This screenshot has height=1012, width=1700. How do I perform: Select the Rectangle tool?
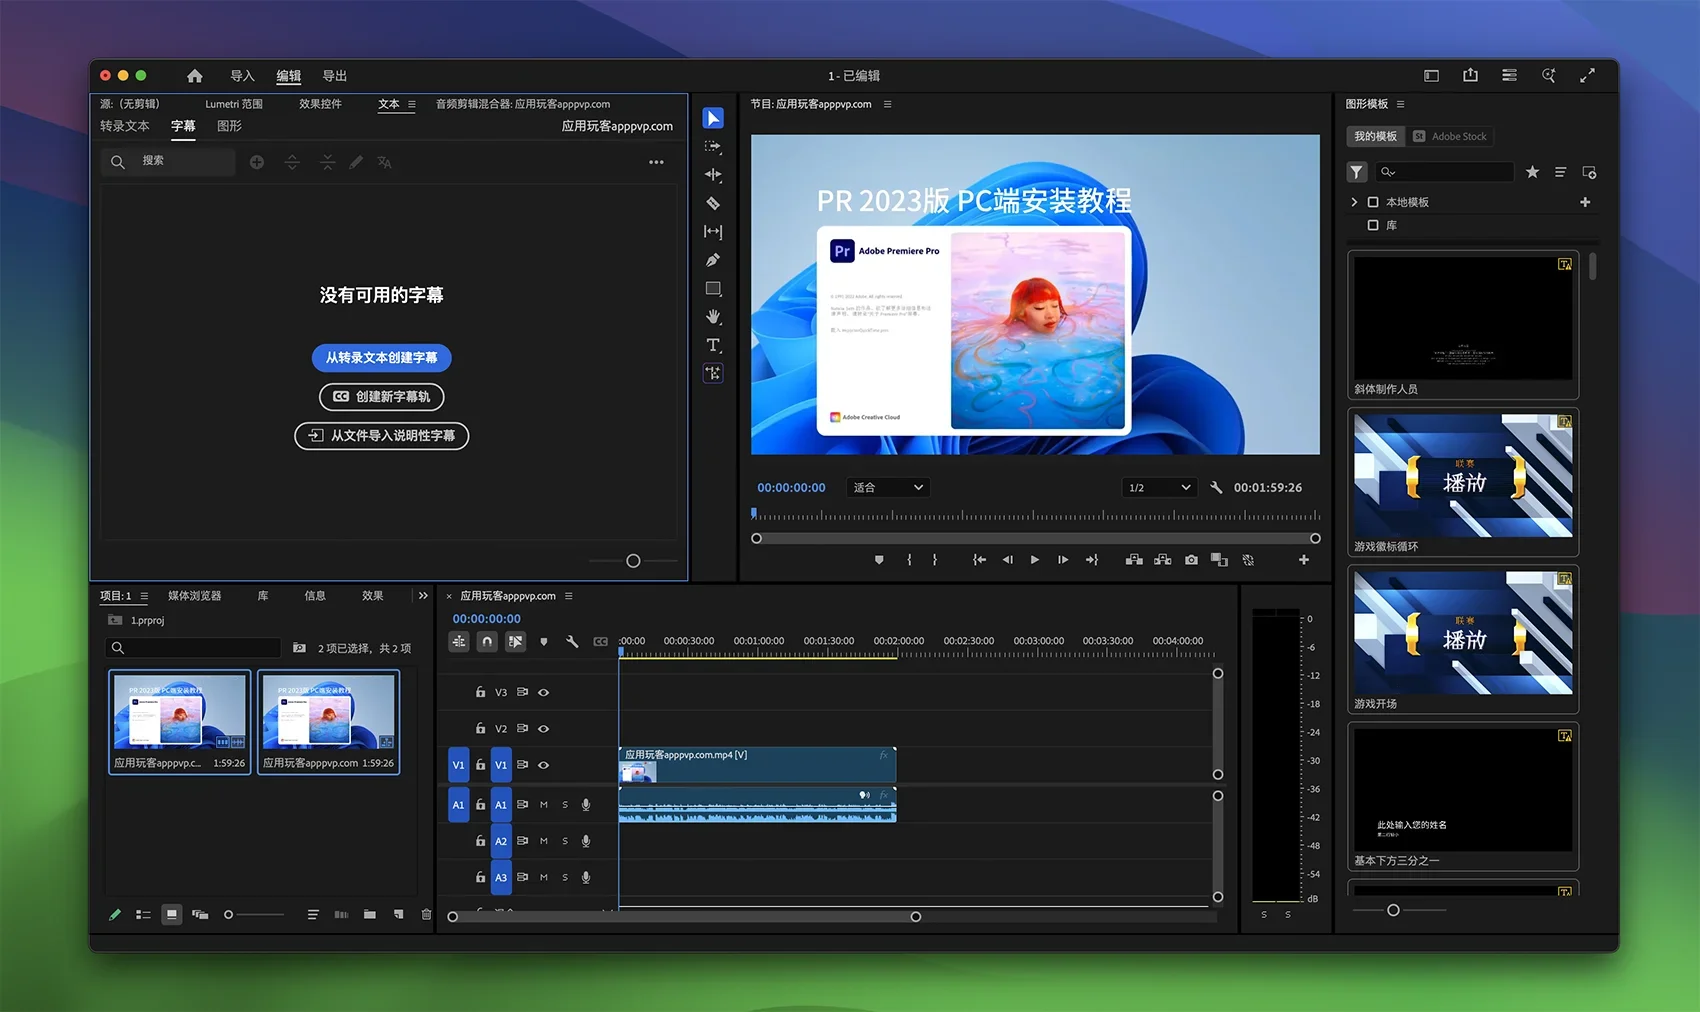click(x=713, y=288)
